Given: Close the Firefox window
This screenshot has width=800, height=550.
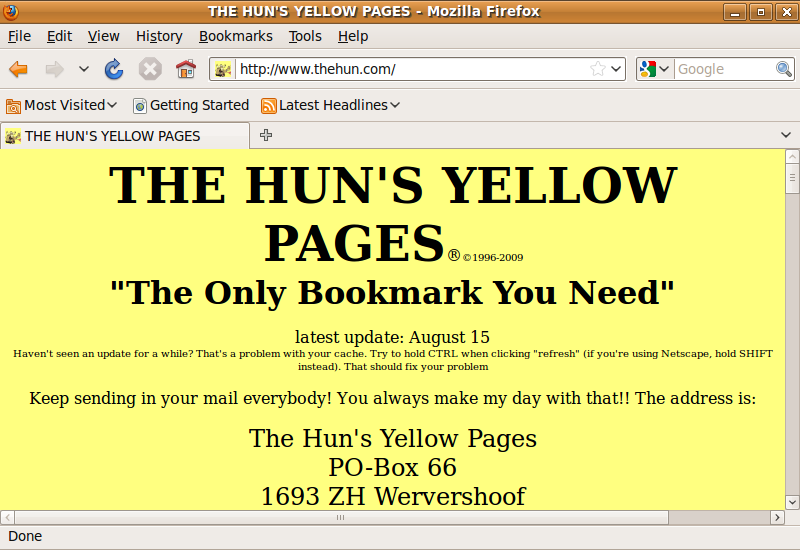Looking at the screenshot, I should 786,12.
